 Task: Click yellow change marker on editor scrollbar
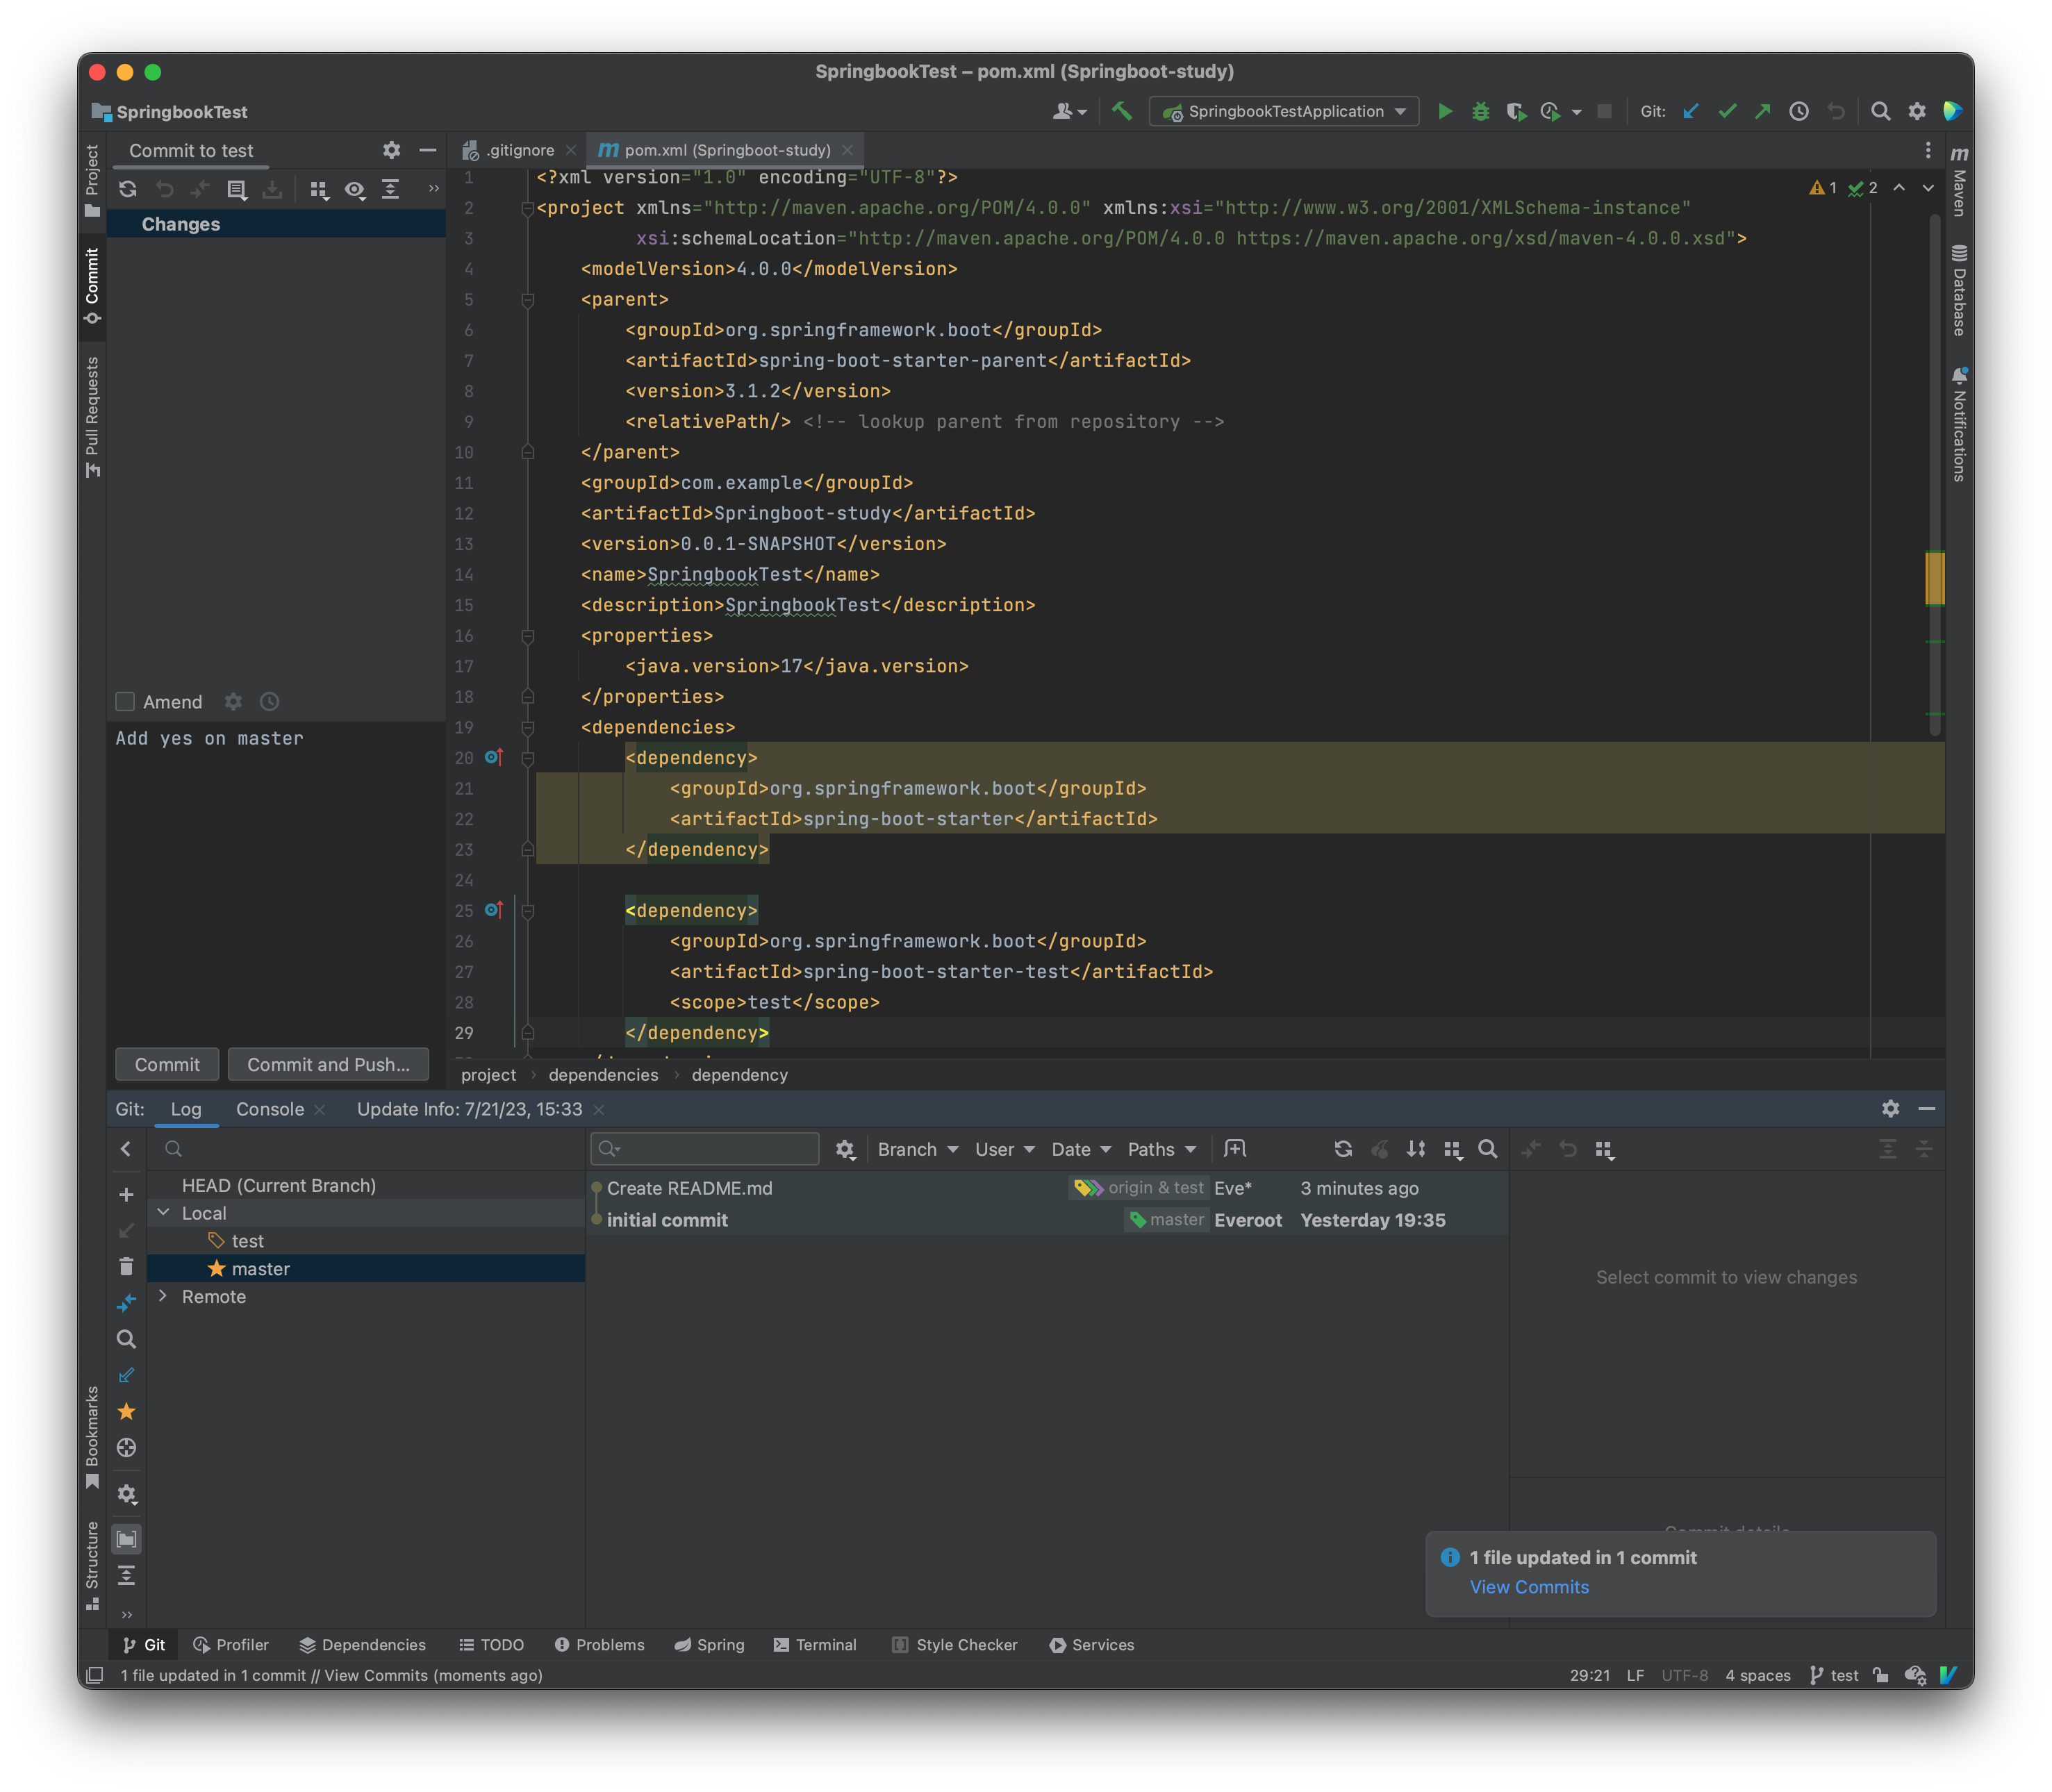[x=1934, y=577]
